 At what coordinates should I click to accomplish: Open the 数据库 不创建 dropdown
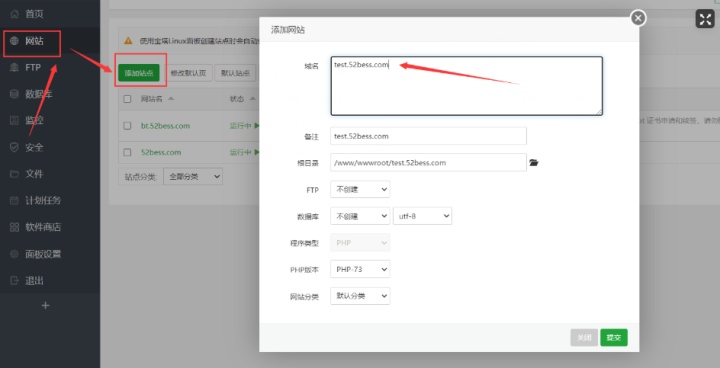click(360, 216)
